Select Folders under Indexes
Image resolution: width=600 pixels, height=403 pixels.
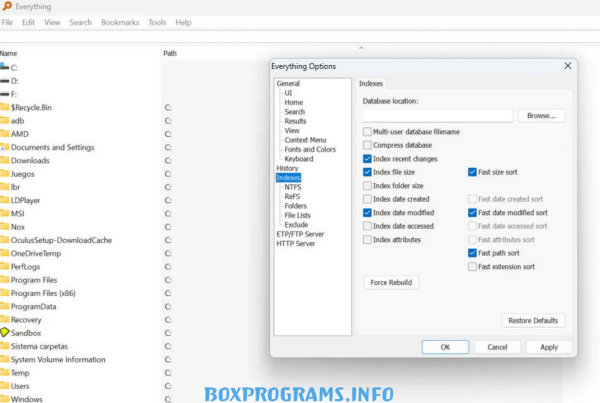(x=295, y=206)
